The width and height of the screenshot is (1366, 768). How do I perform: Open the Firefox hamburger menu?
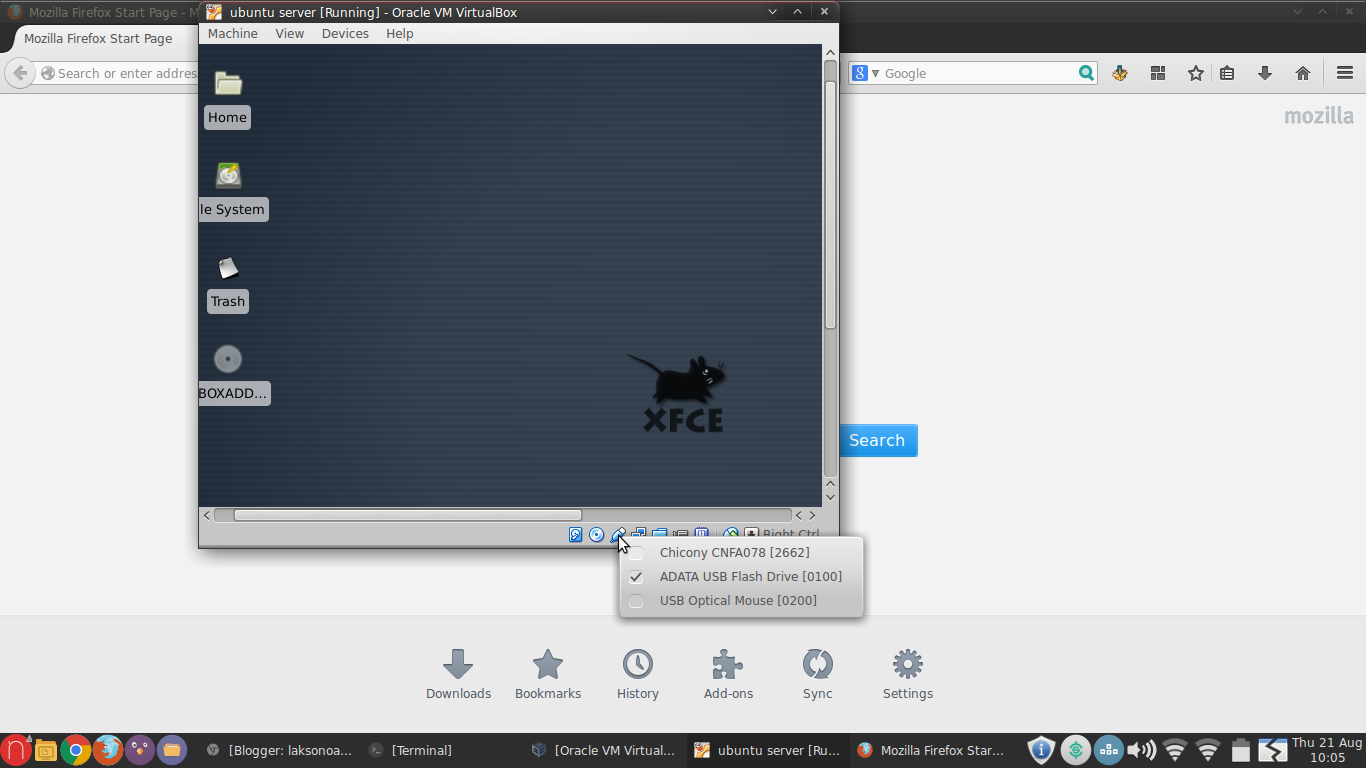[1345, 73]
